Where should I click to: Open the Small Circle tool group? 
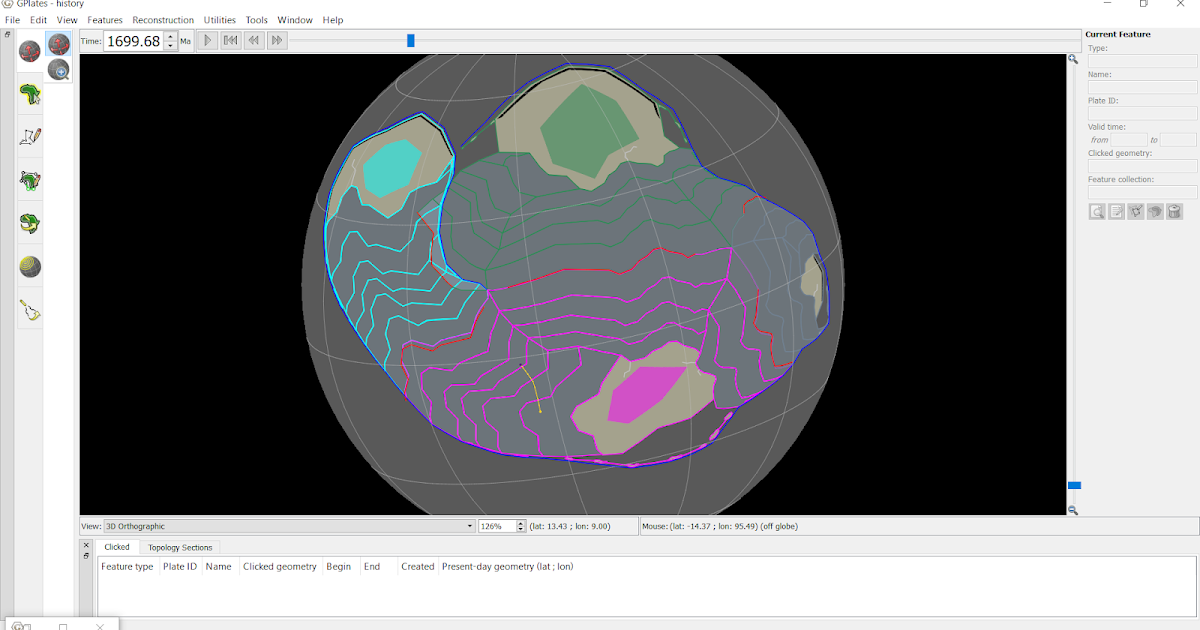[x=30, y=266]
